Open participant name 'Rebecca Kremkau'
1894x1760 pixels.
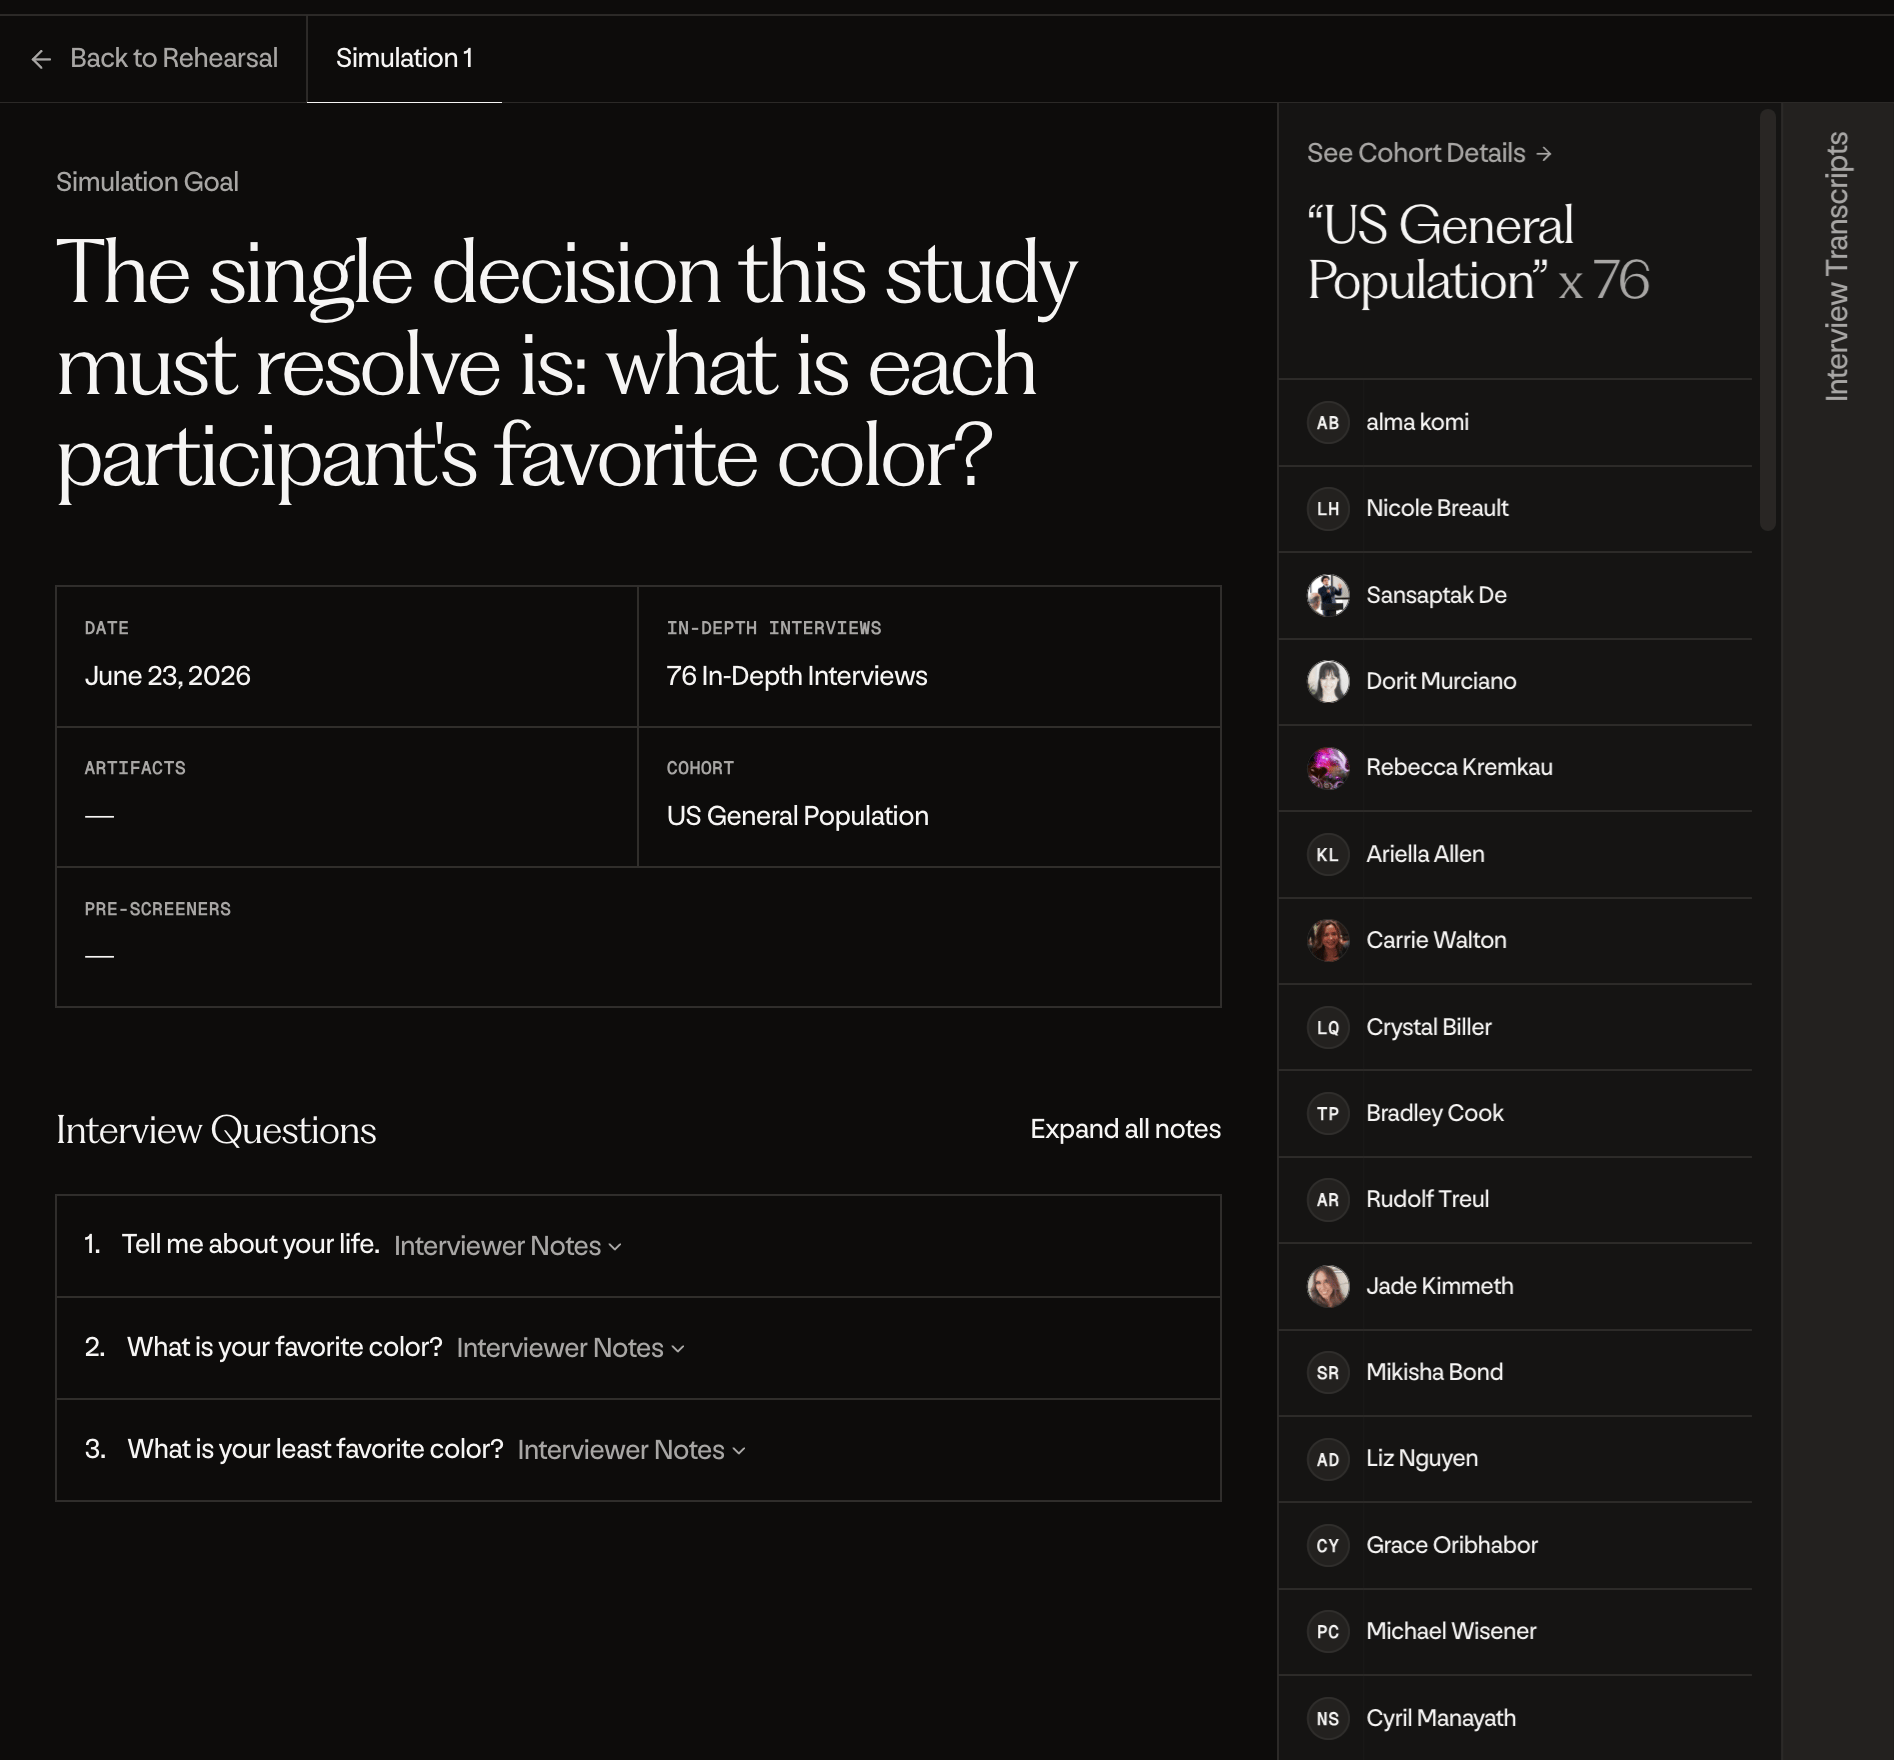(1460, 768)
